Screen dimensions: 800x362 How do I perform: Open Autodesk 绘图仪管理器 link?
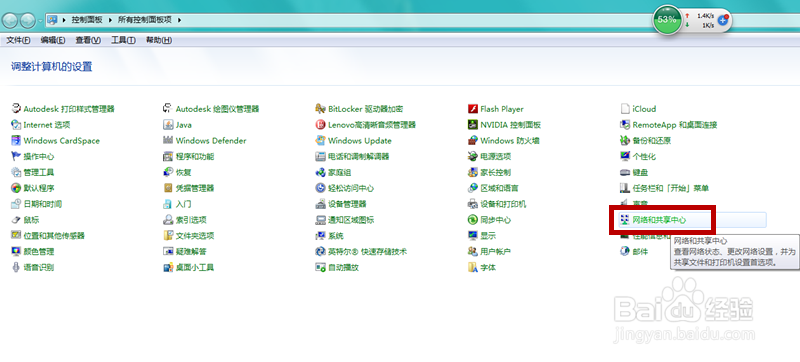pyautogui.click(x=217, y=109)
